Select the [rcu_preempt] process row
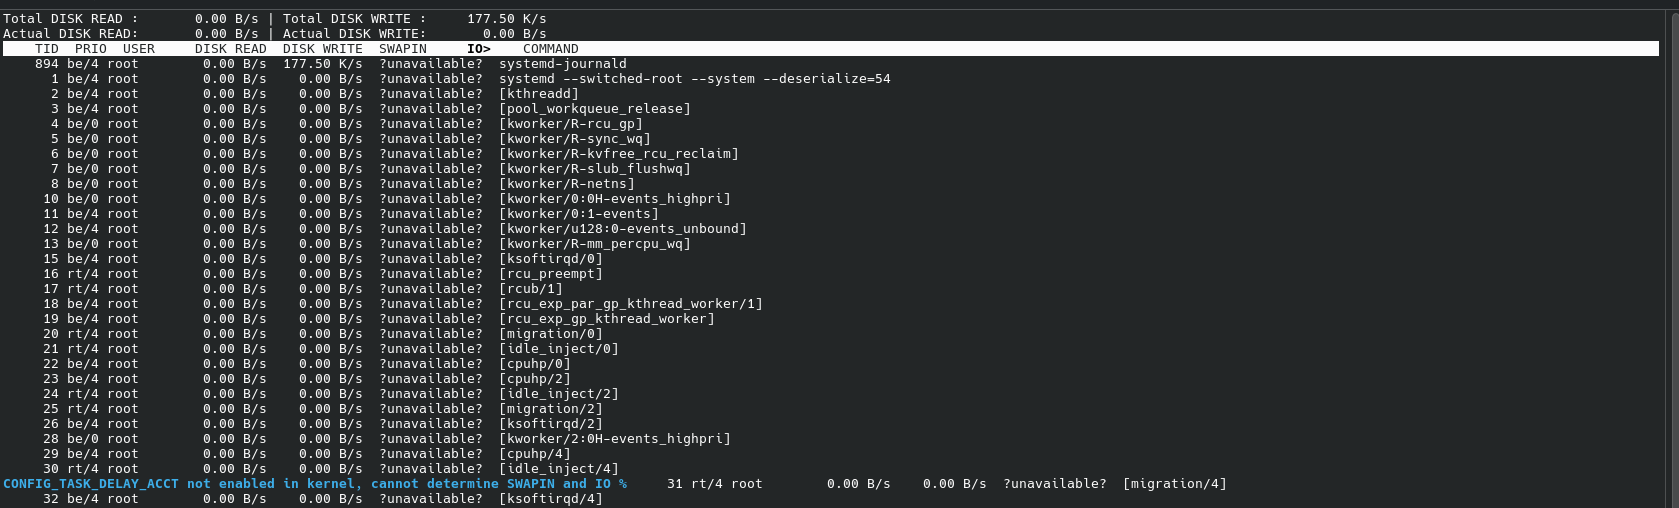Image resolution: width=1679 pixels, height=508 pixels. point(551,274)
